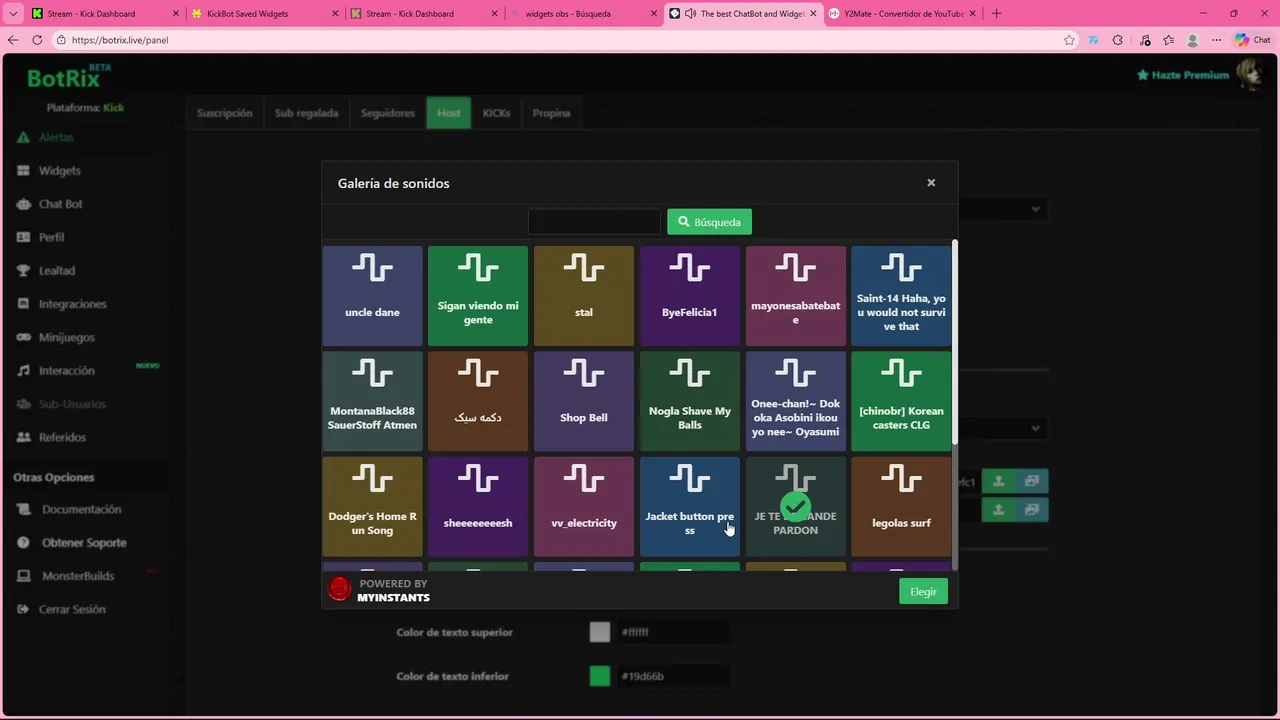The height and width of the screenshot is (720, 1280).
Task: Choose the 'Sigan viendo mi gente' sound
Action: 478,296
